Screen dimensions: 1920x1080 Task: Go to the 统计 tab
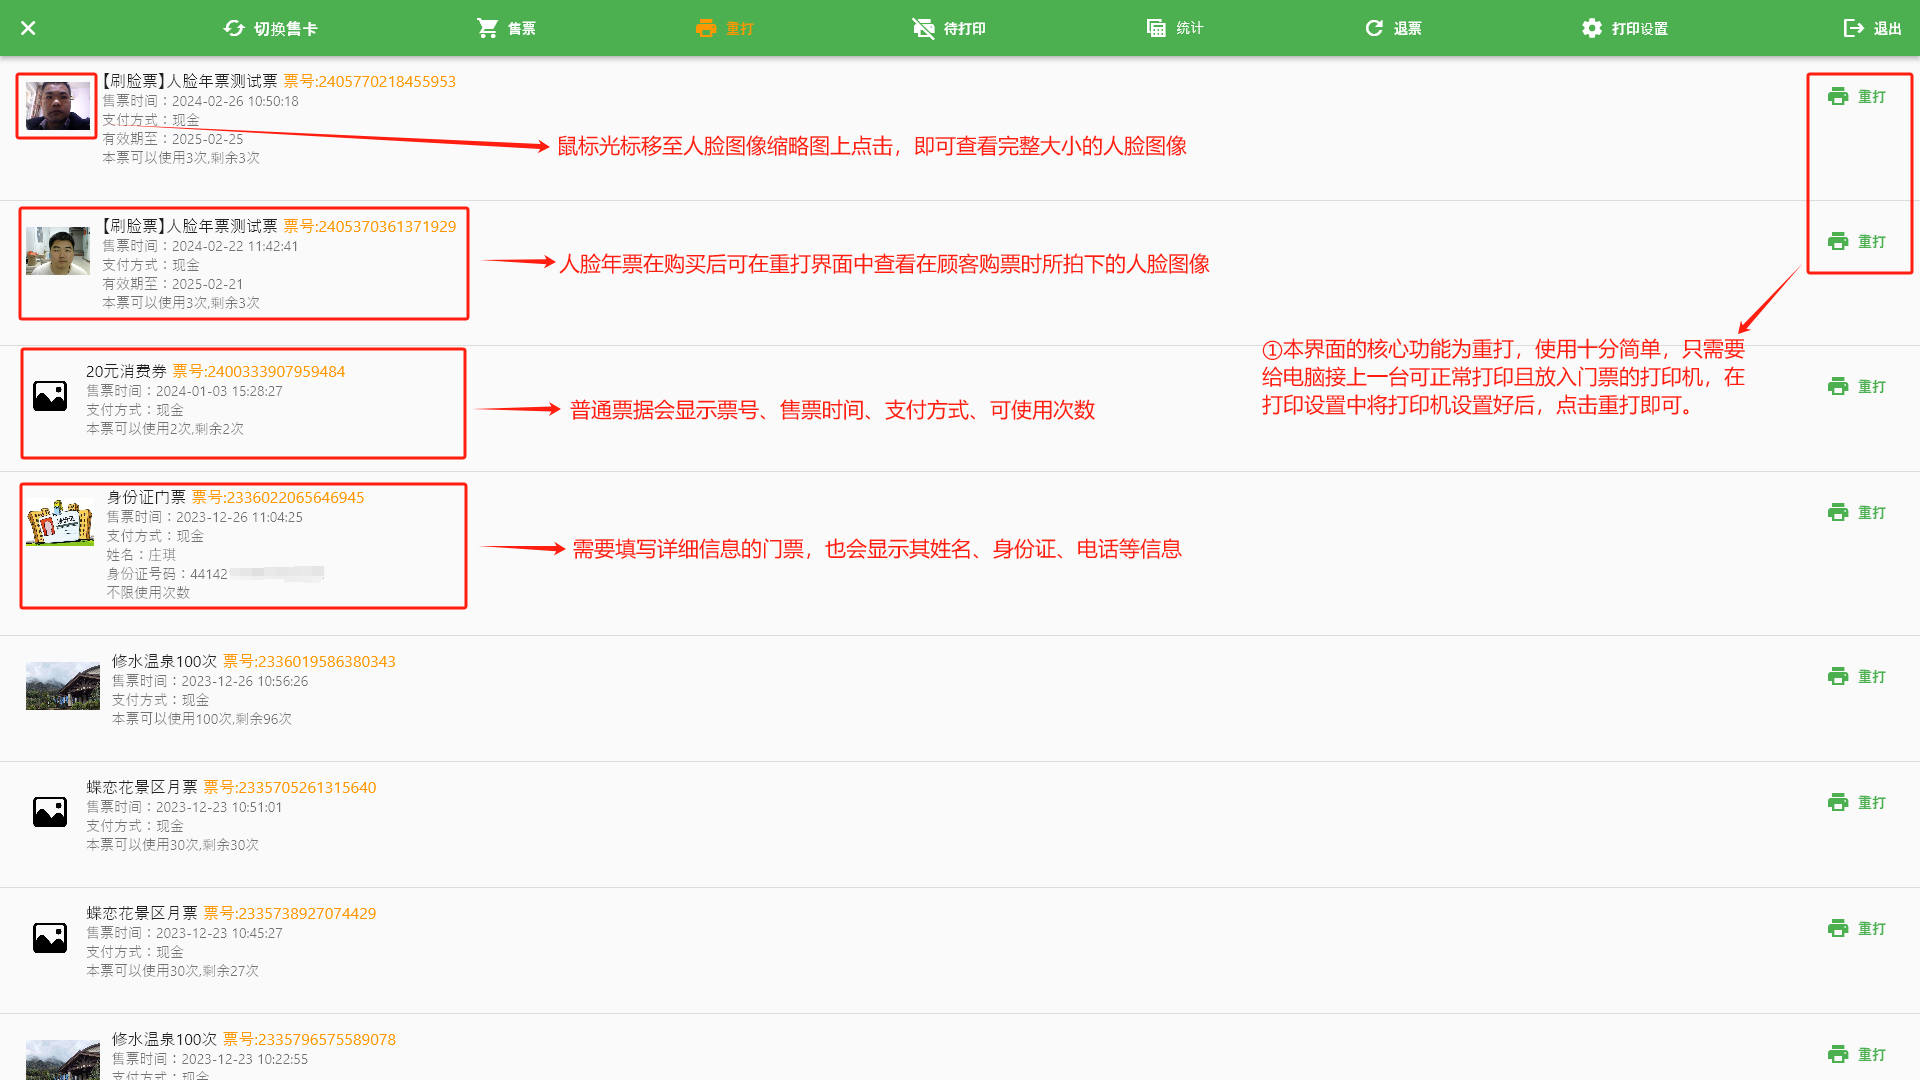coord(1175,28)
